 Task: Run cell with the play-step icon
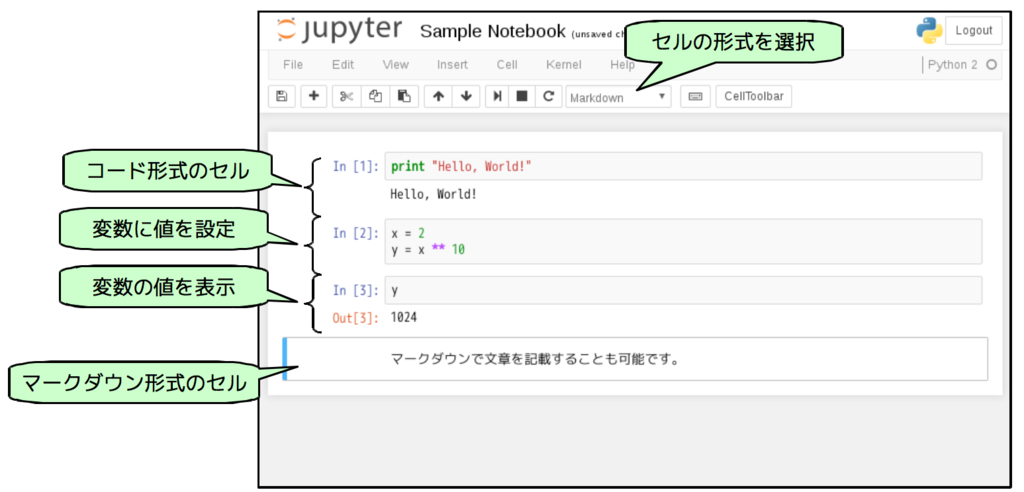pyautogui.click(x=498, y=97)
